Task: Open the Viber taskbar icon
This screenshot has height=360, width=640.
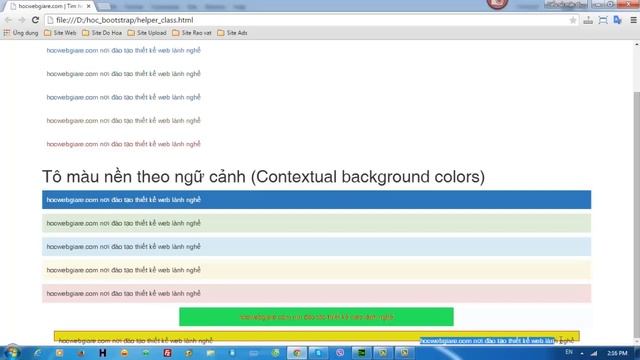Action: pyautogui.click(x=340, y=353)
